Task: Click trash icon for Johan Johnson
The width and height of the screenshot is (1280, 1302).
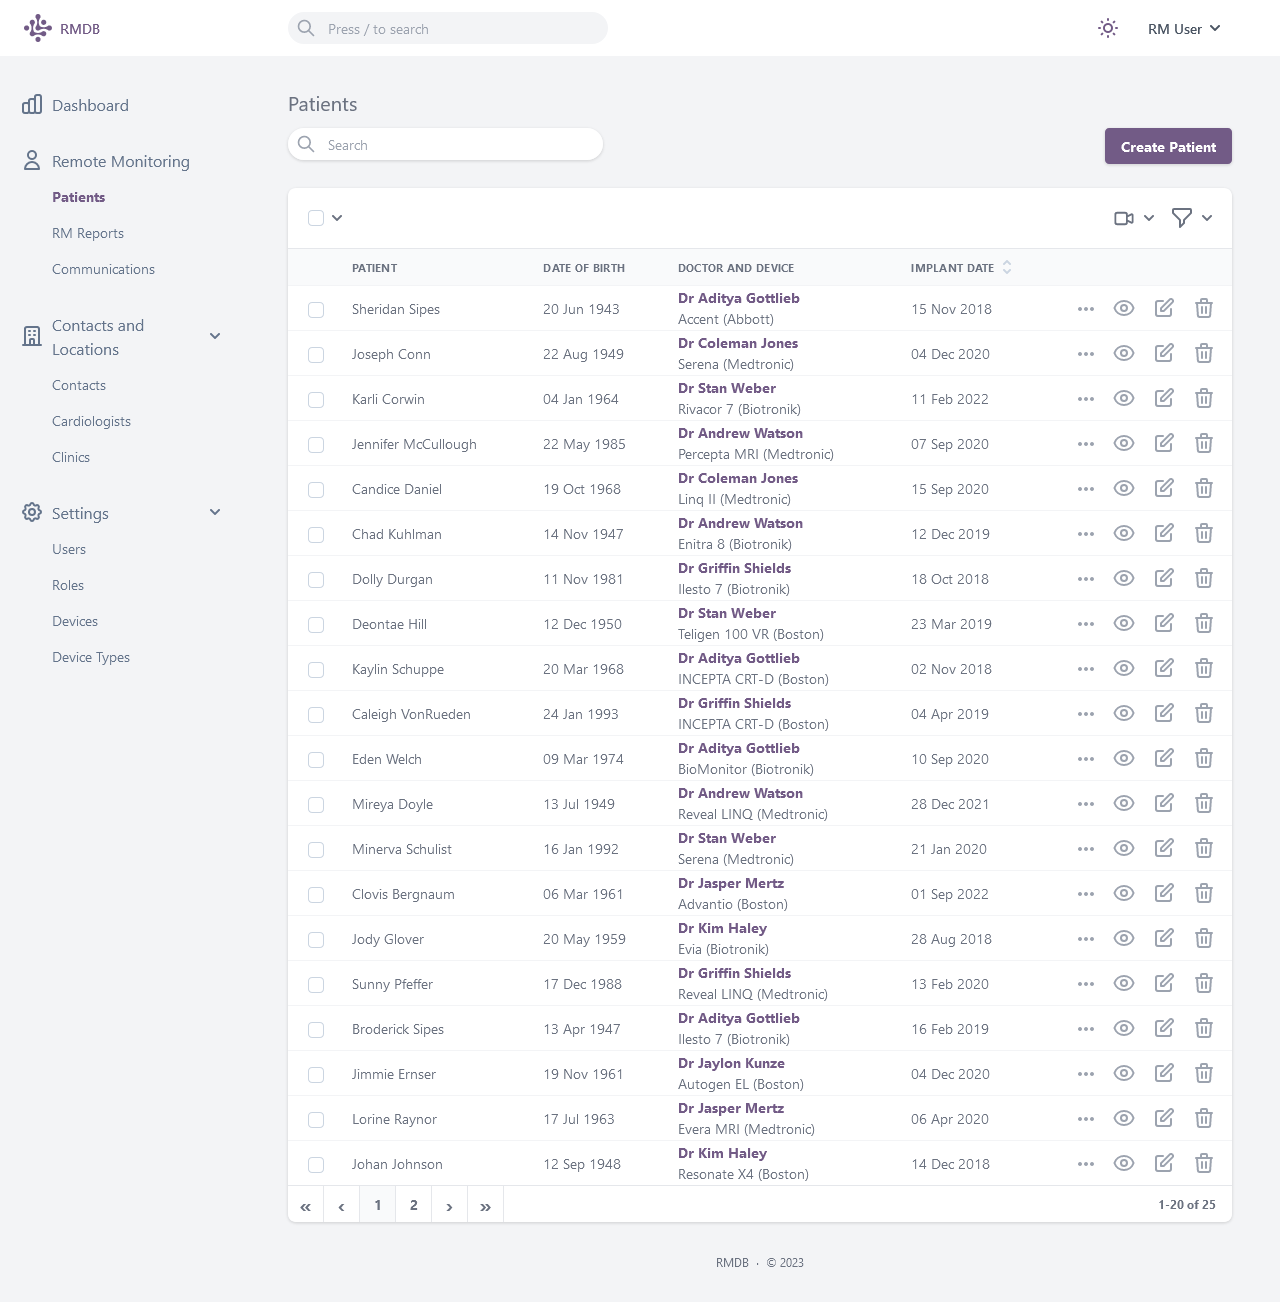Action: click(x=1204, y=1163)
